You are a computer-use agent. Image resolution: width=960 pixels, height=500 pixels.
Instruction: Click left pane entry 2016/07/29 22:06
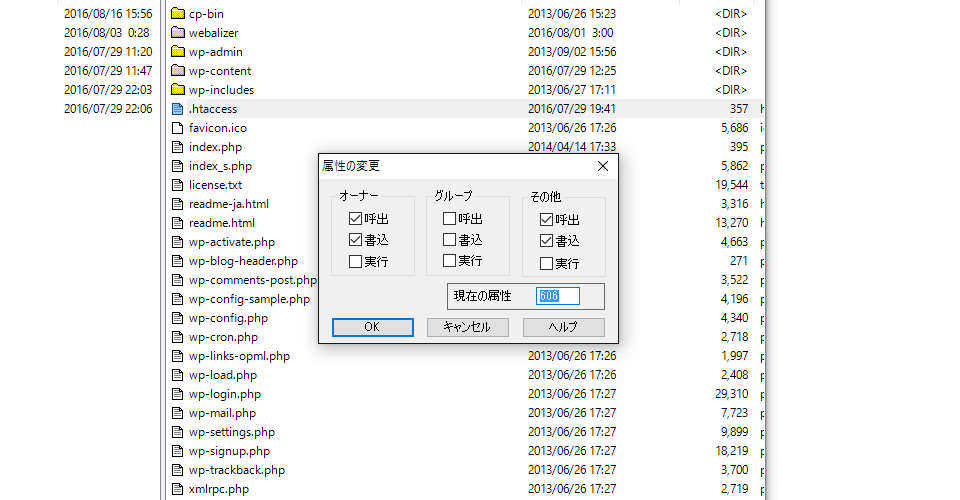(108, 109)
